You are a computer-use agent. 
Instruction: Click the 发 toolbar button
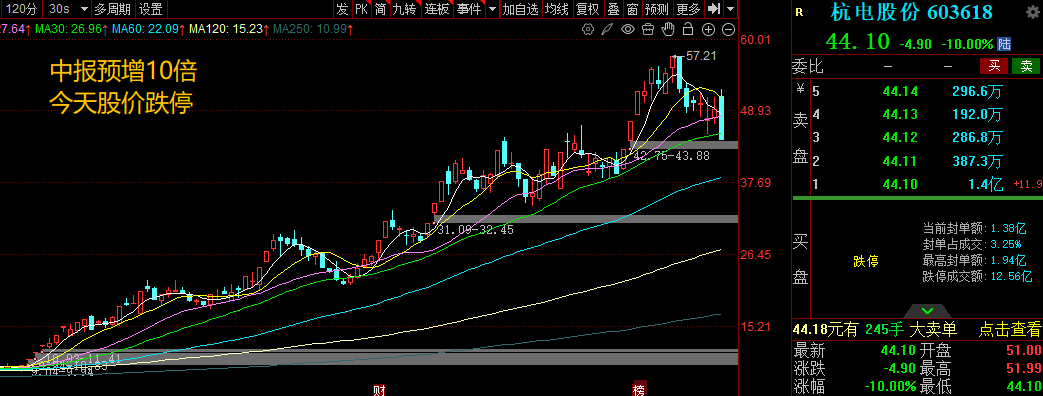tap(342, 9)
